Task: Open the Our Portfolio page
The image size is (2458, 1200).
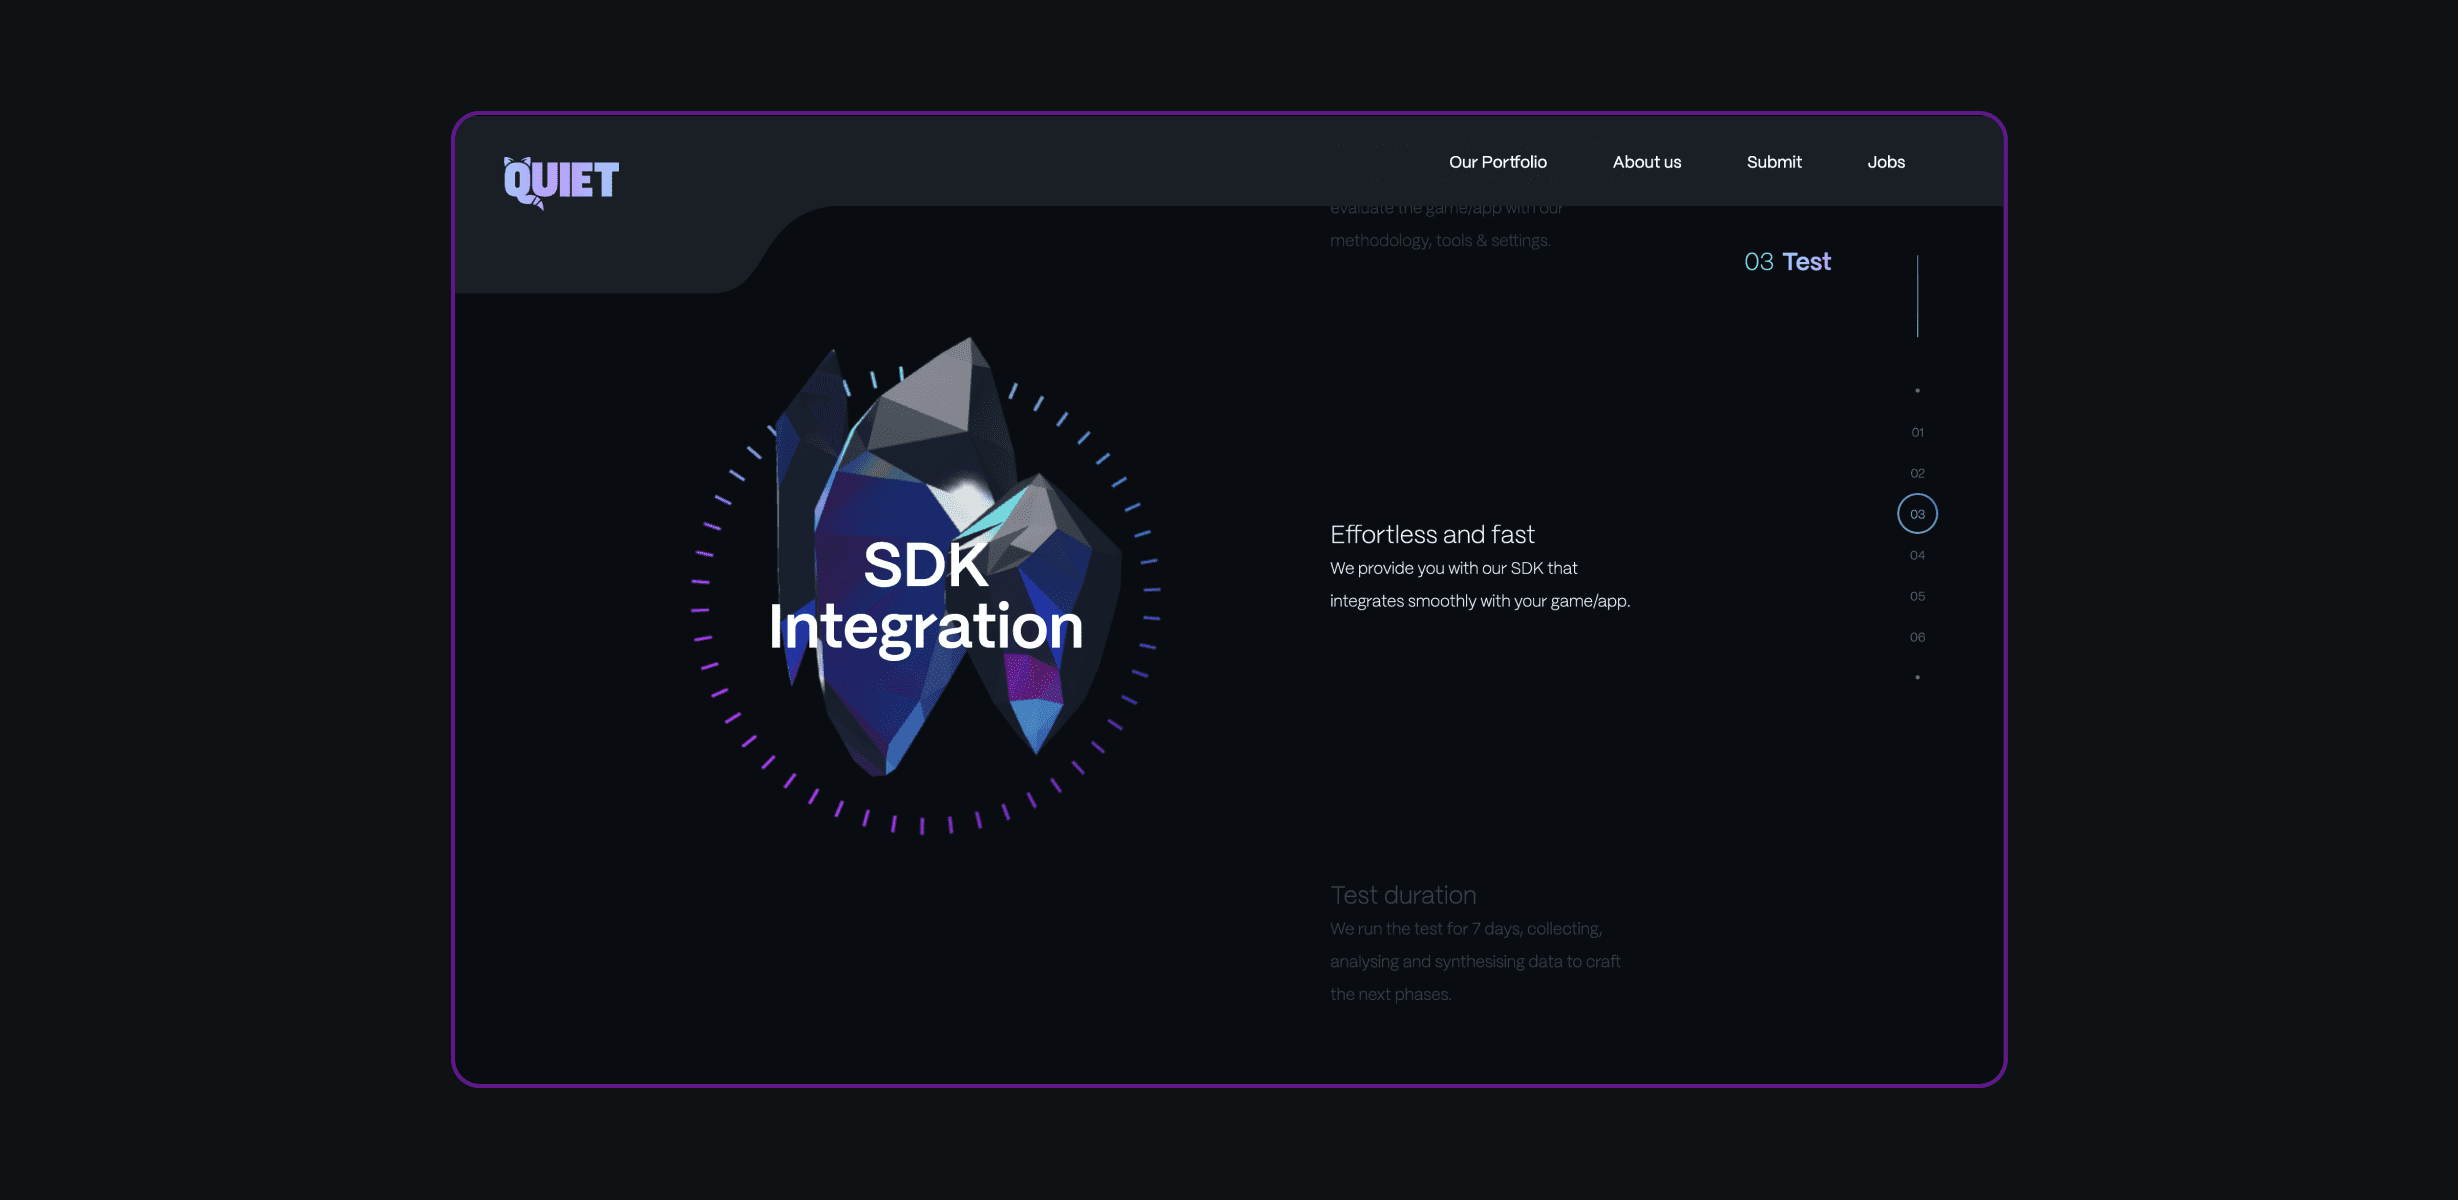Action: (x=1497, y=162)
